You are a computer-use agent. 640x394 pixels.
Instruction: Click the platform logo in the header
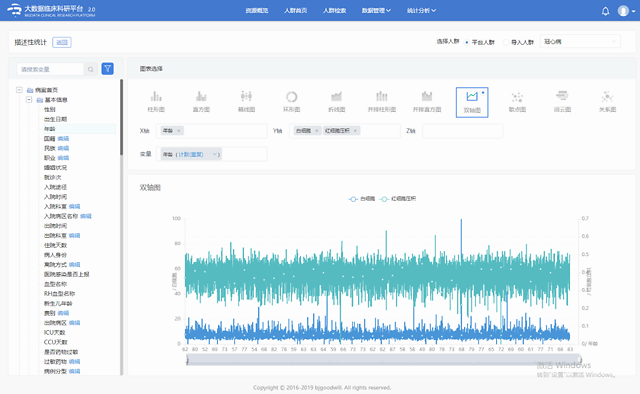51,10
